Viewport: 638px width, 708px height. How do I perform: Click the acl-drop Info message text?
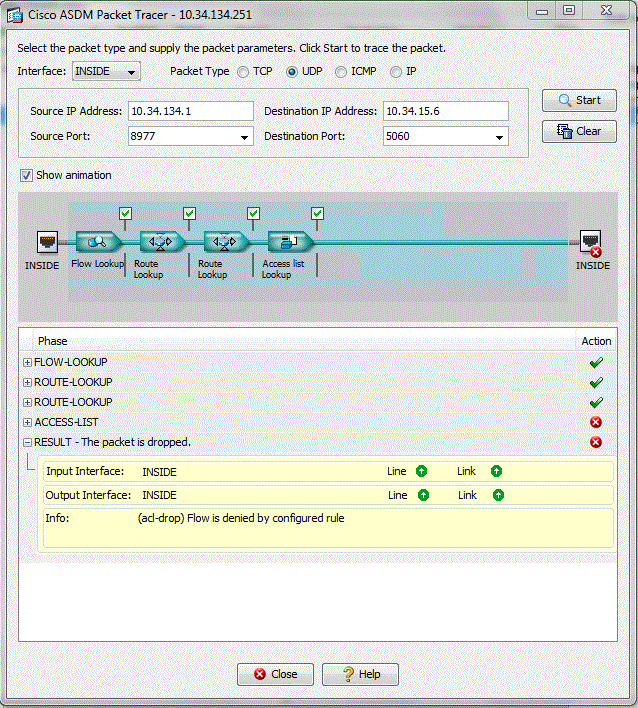pyautogui.click(x=241, y=518)
